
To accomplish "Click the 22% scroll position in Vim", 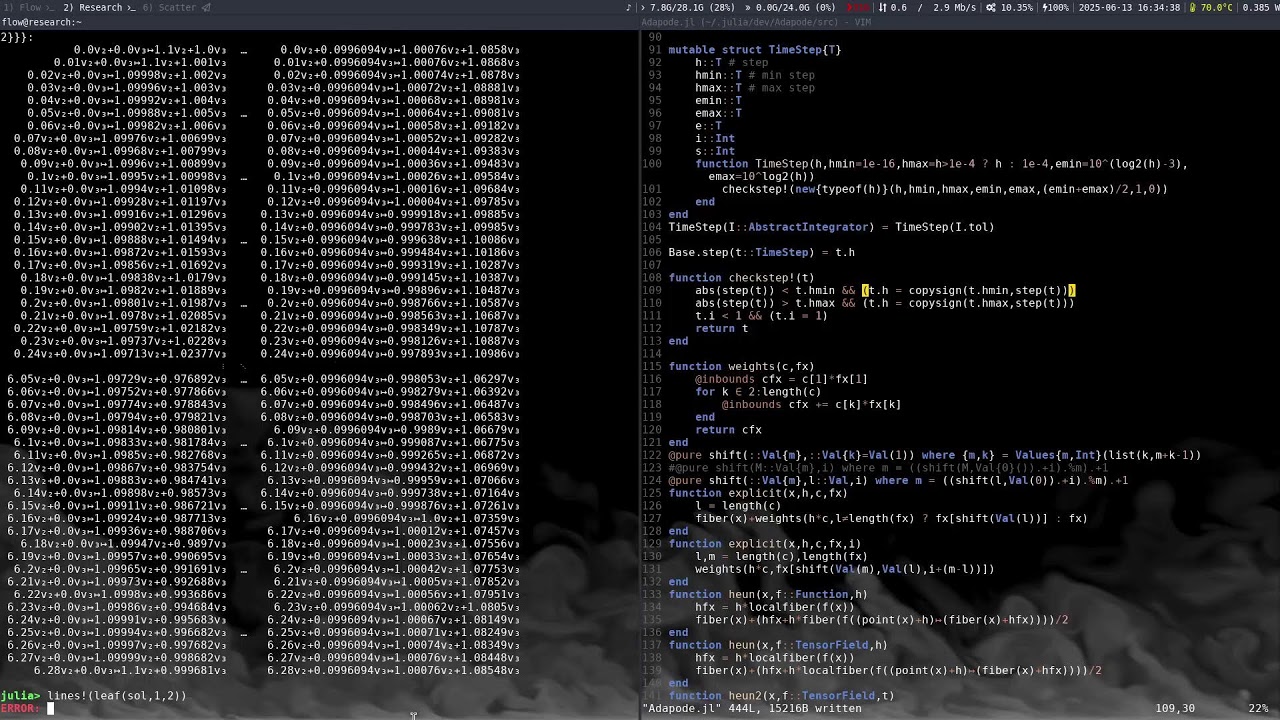I will (x=1258, y=708).
